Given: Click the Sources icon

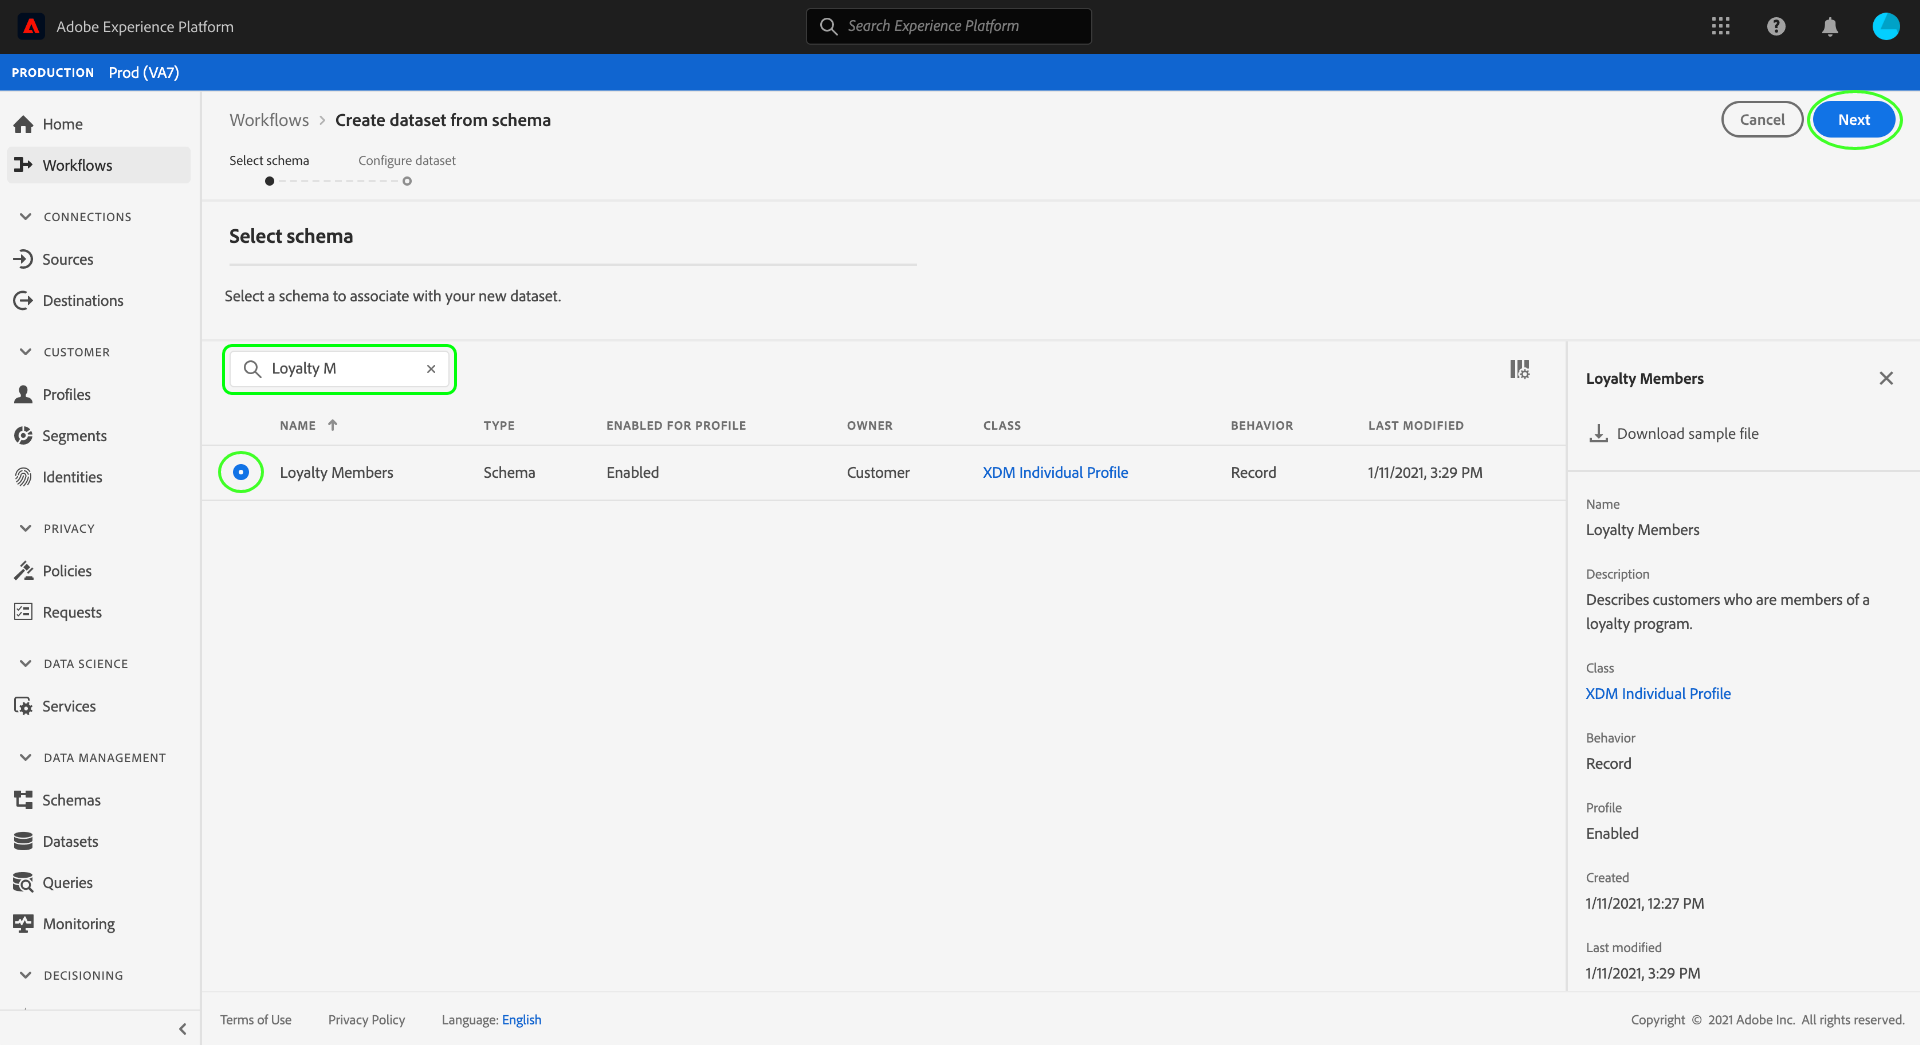Looking at the screenshot, I should [x=23, y=259].
